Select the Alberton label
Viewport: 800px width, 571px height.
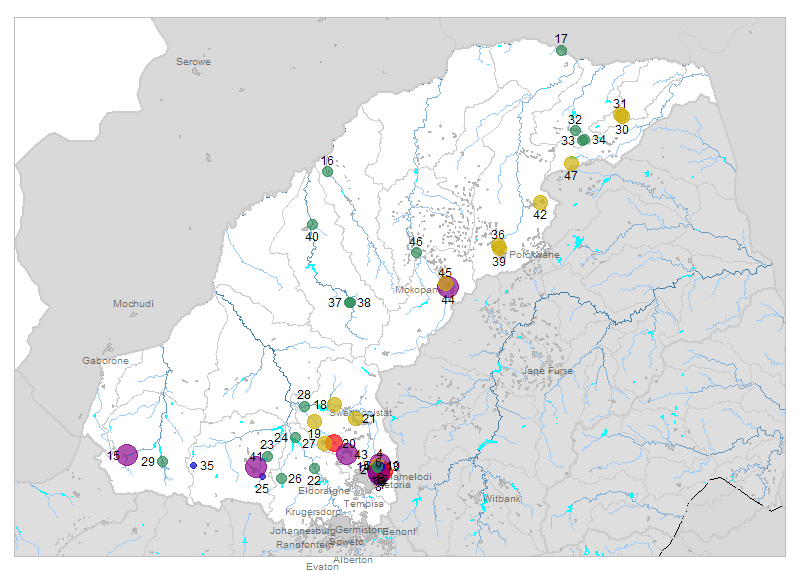353,560
